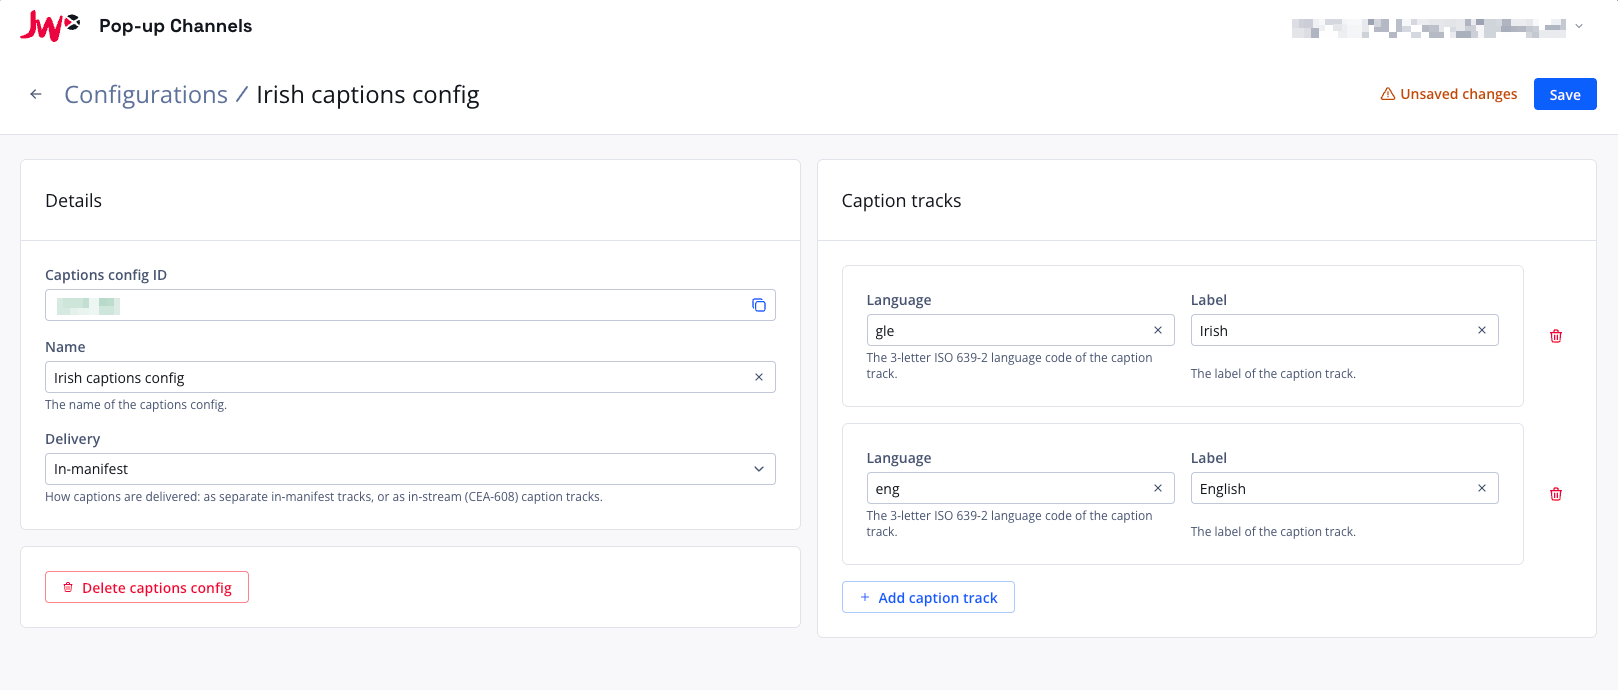Open the Configurations breadcrumb link
The image size is (1618, 690).
pyautogui.click(x=146, y=94)
